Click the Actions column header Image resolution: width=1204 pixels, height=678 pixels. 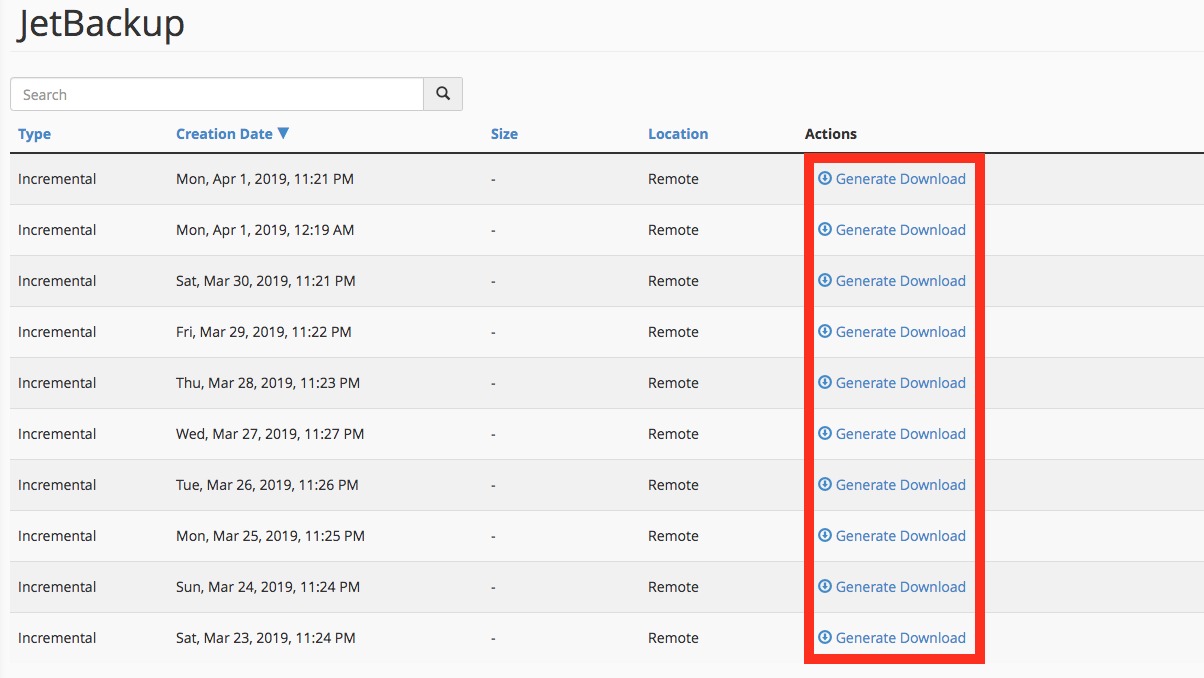tap(831, 134)
